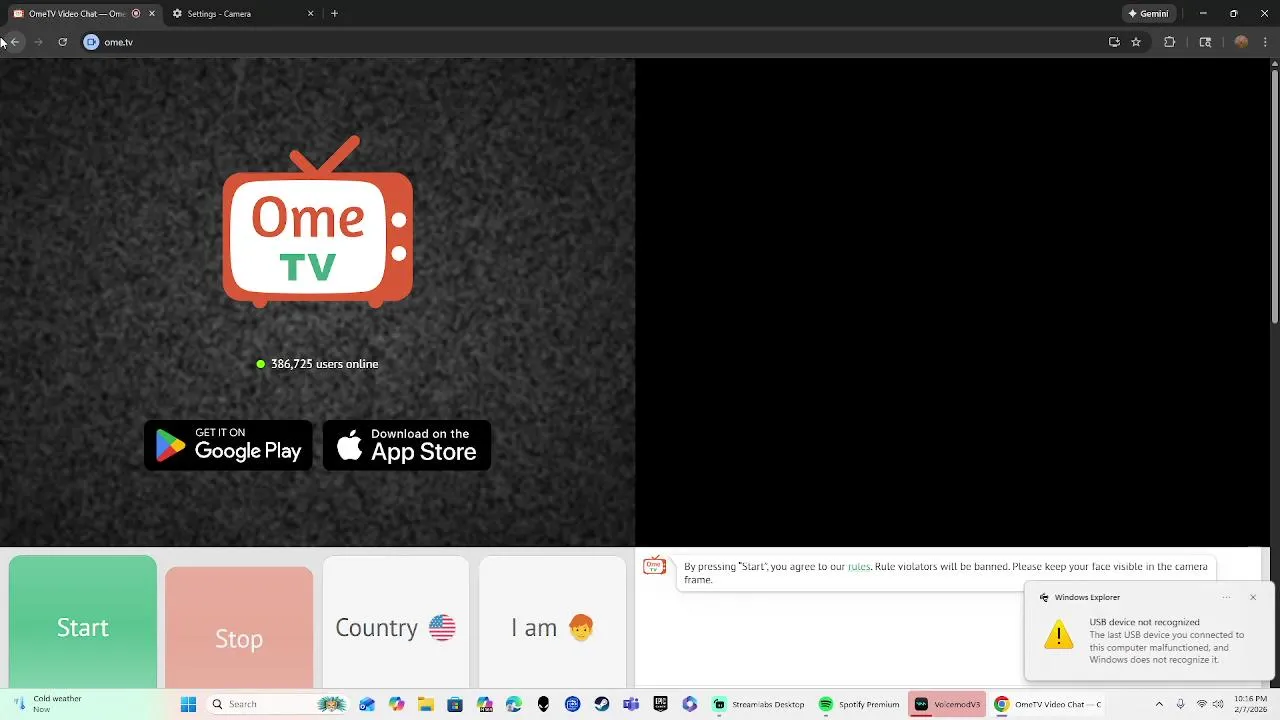This screenshot has height=720, width=1280.
Task: Open a new browser tab
Action: [x=334, y=14]
